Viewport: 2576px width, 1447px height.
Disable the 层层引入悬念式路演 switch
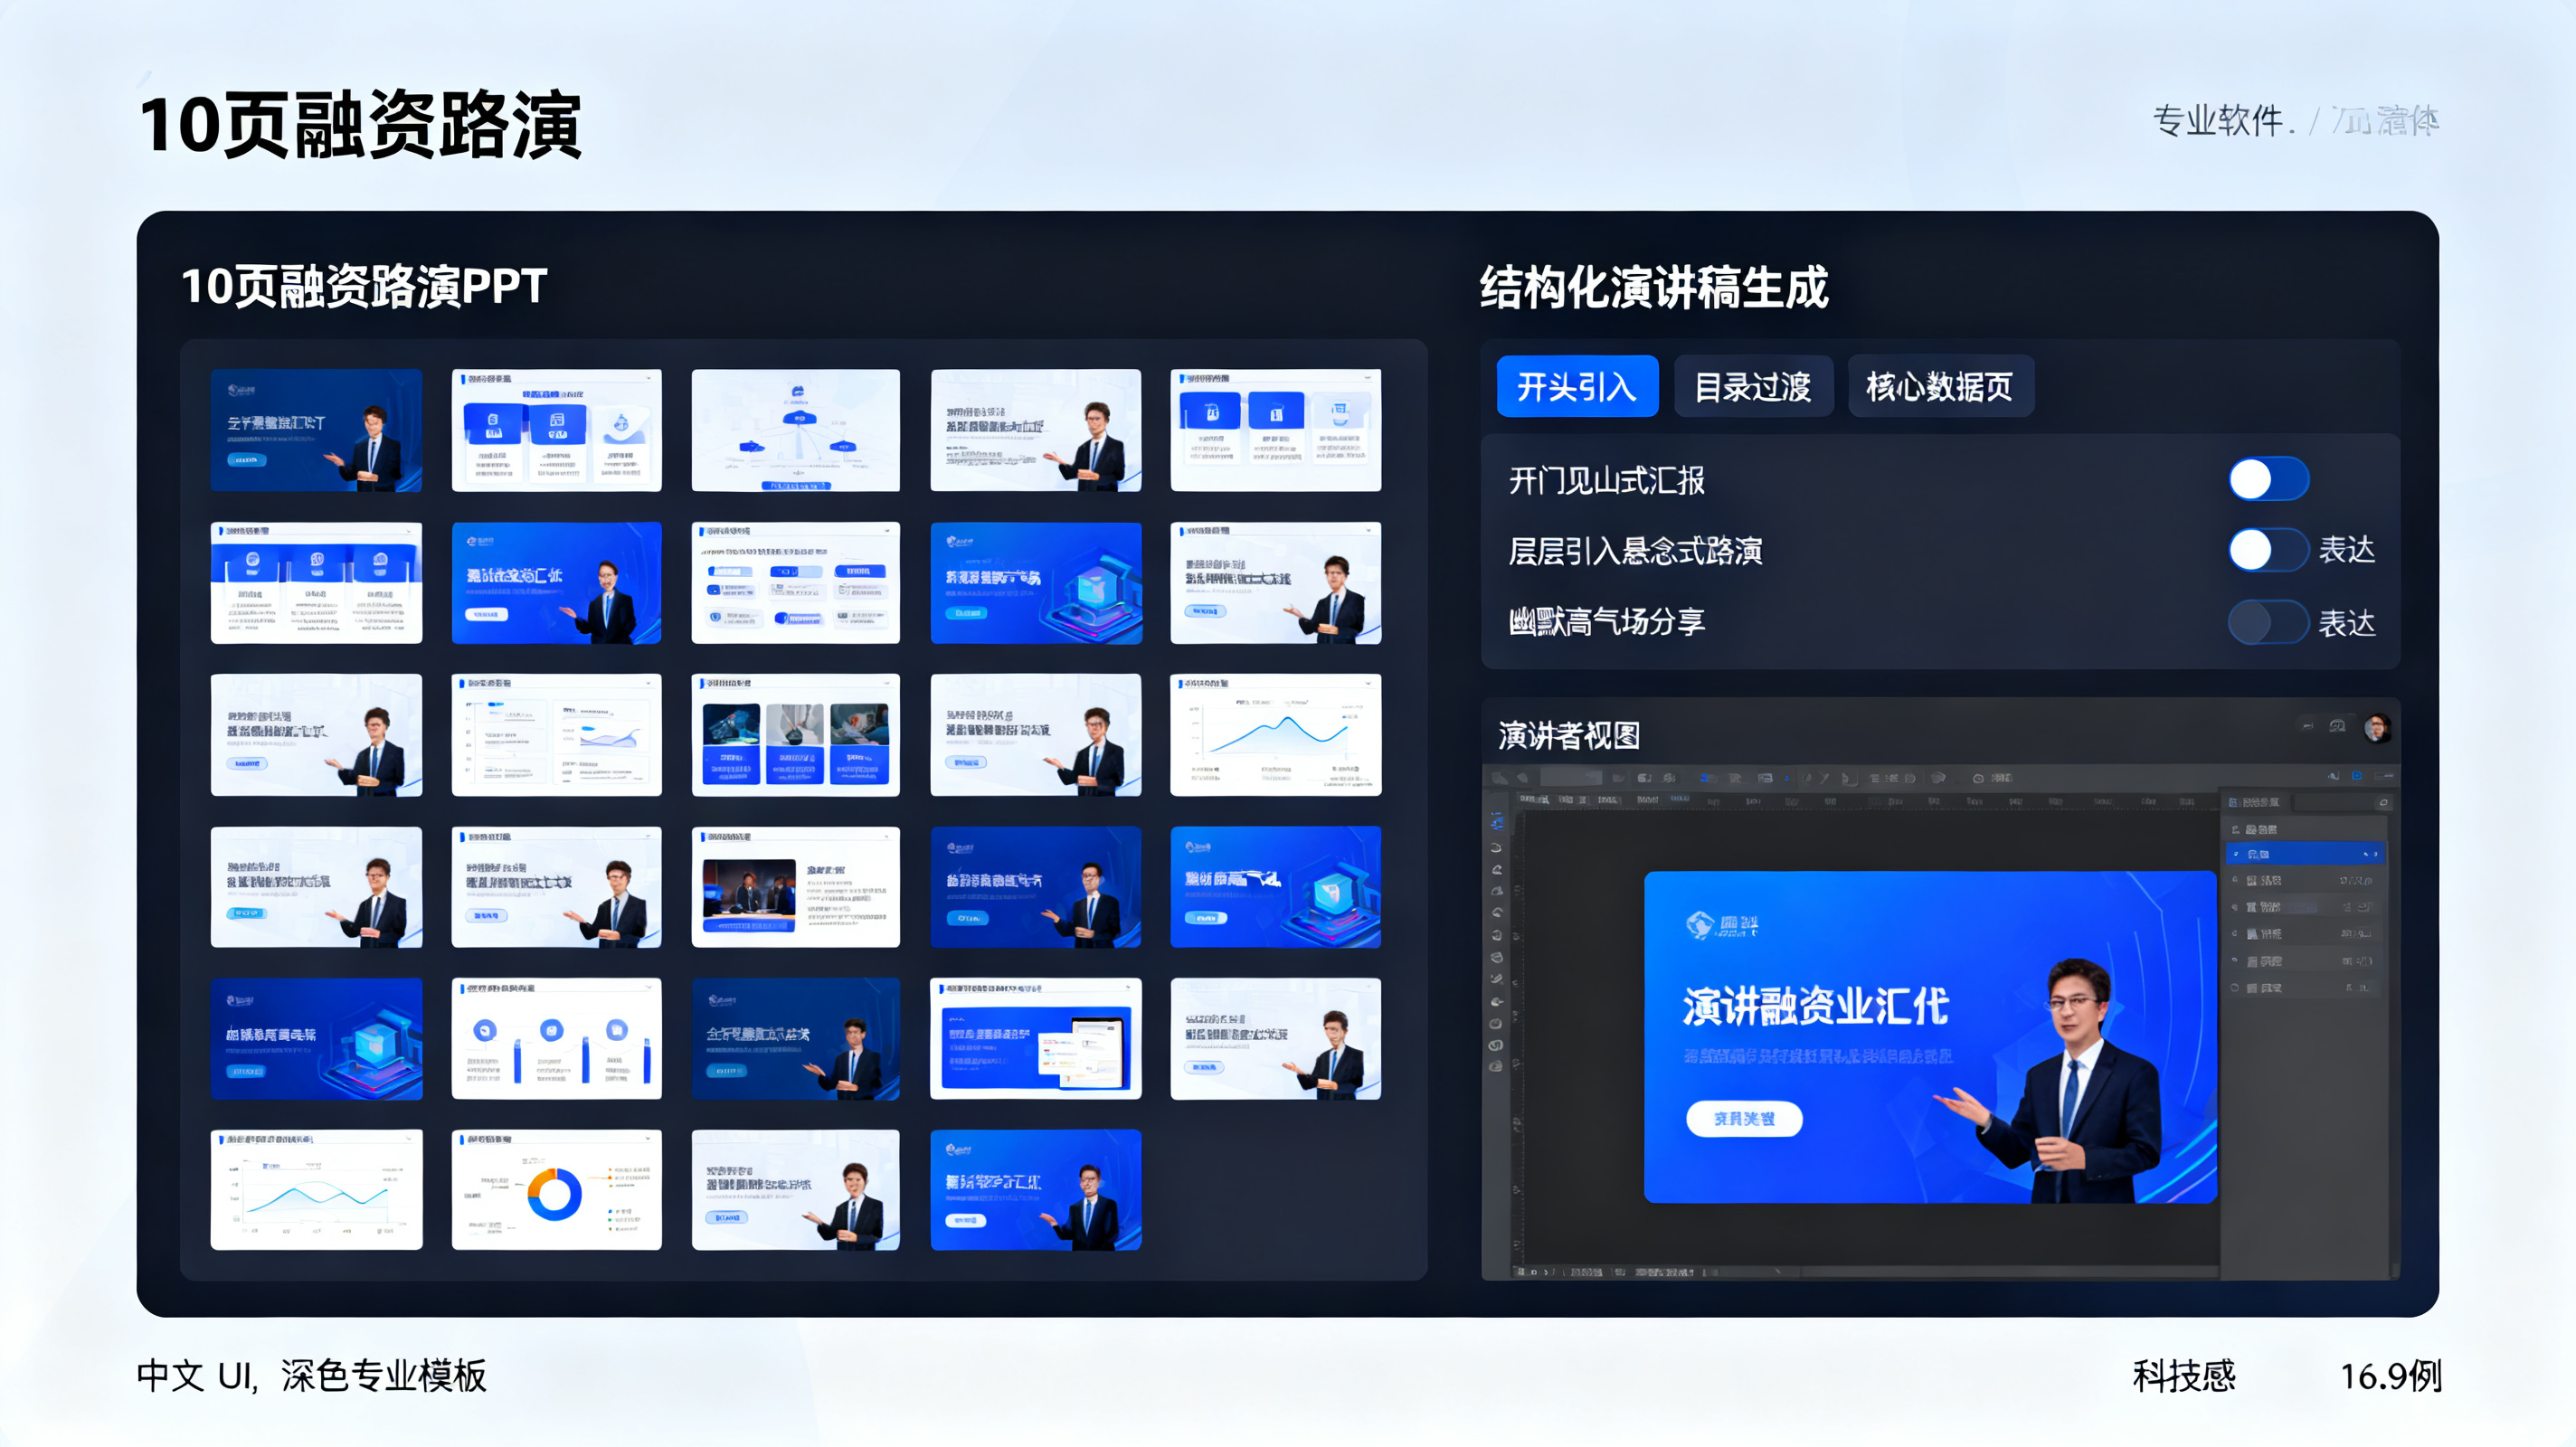[x=2269, y=550]
